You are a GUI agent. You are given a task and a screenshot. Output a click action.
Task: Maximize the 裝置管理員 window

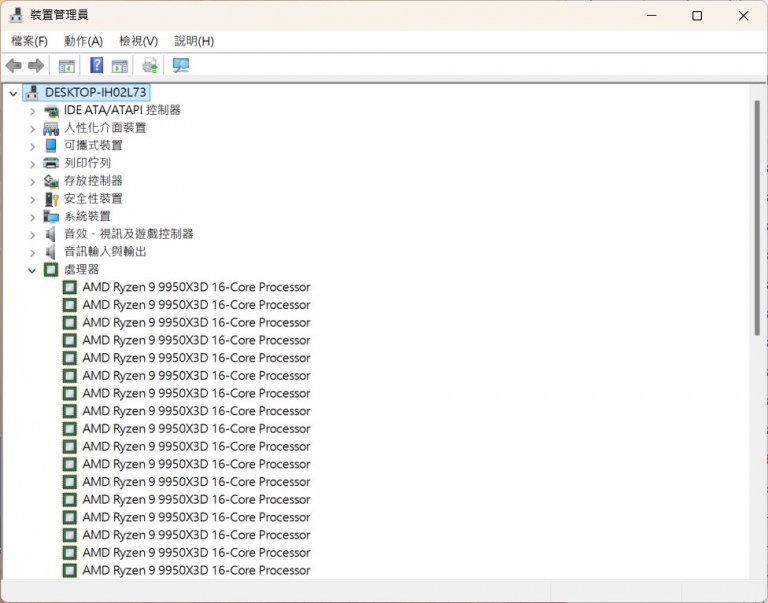tap(697, 16)
